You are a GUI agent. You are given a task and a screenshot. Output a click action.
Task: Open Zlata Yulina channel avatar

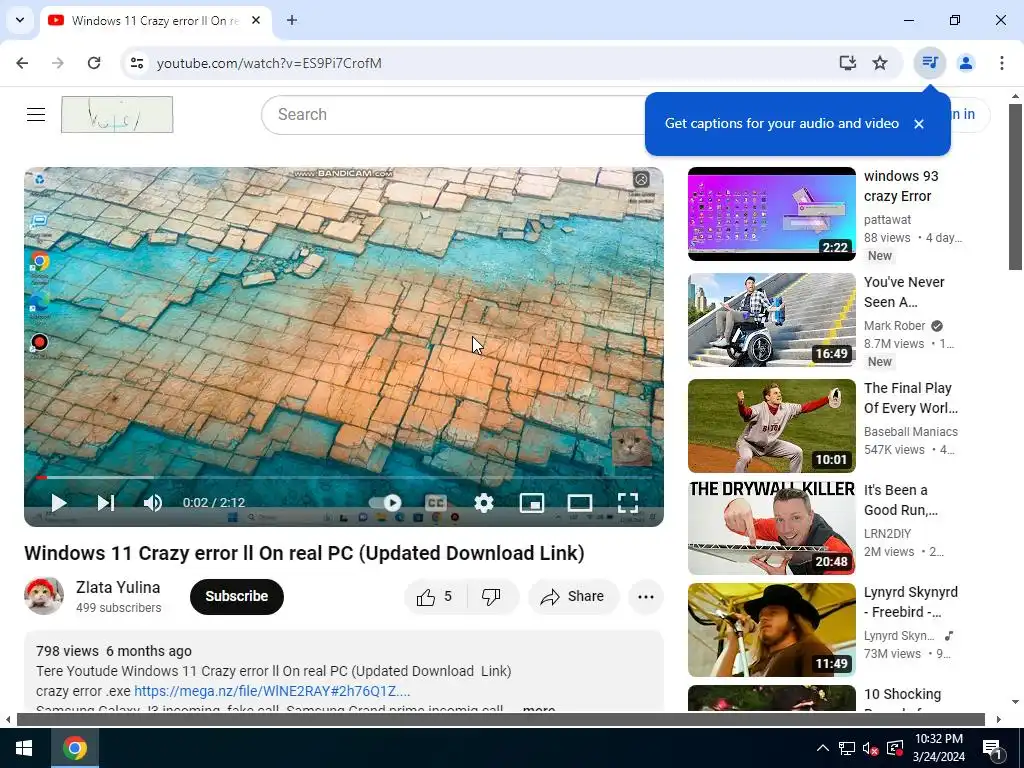pyautogui.click(x=44, y=596)
